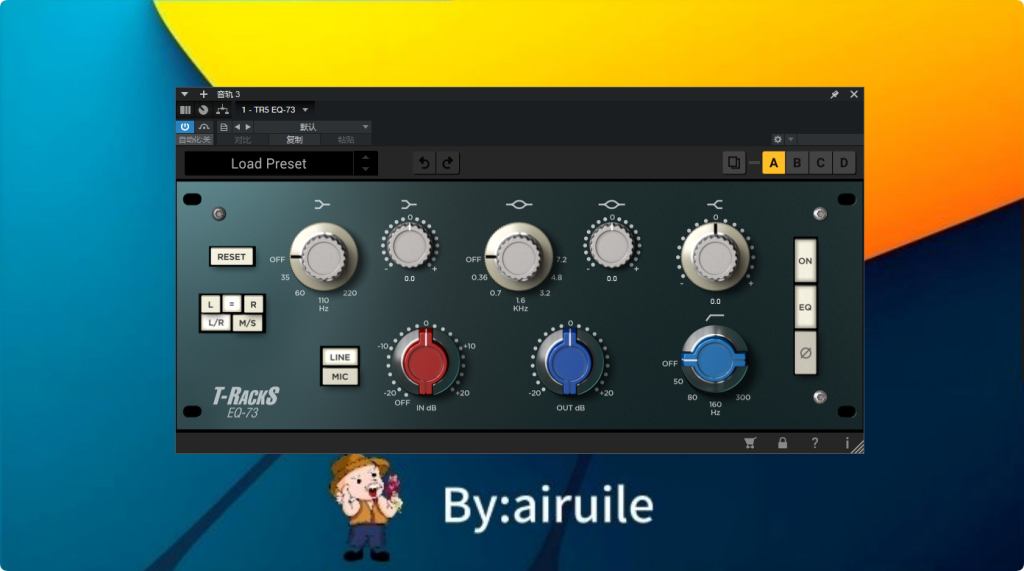Toggle the ON bypass switch
1024x571 pixels.
[x=805, y=261]
